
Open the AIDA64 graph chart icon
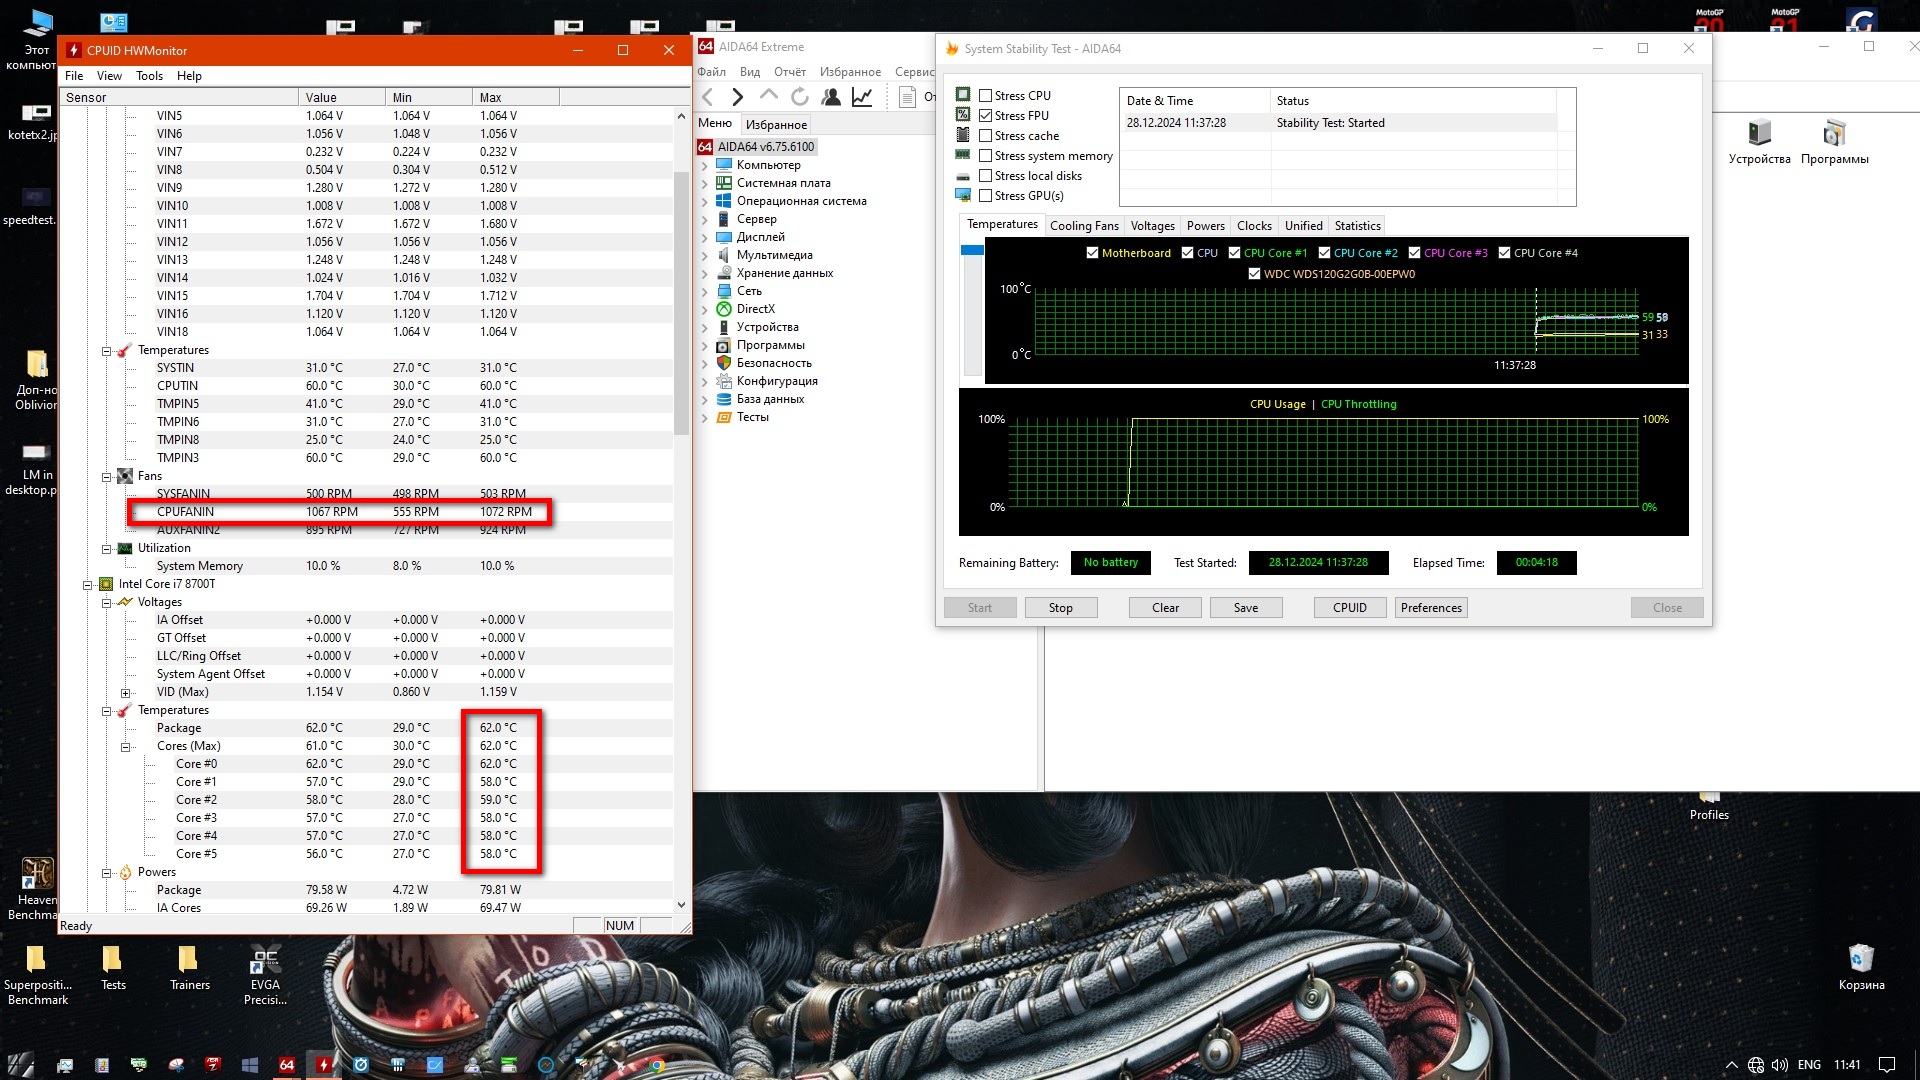click(x=862, y=97)
